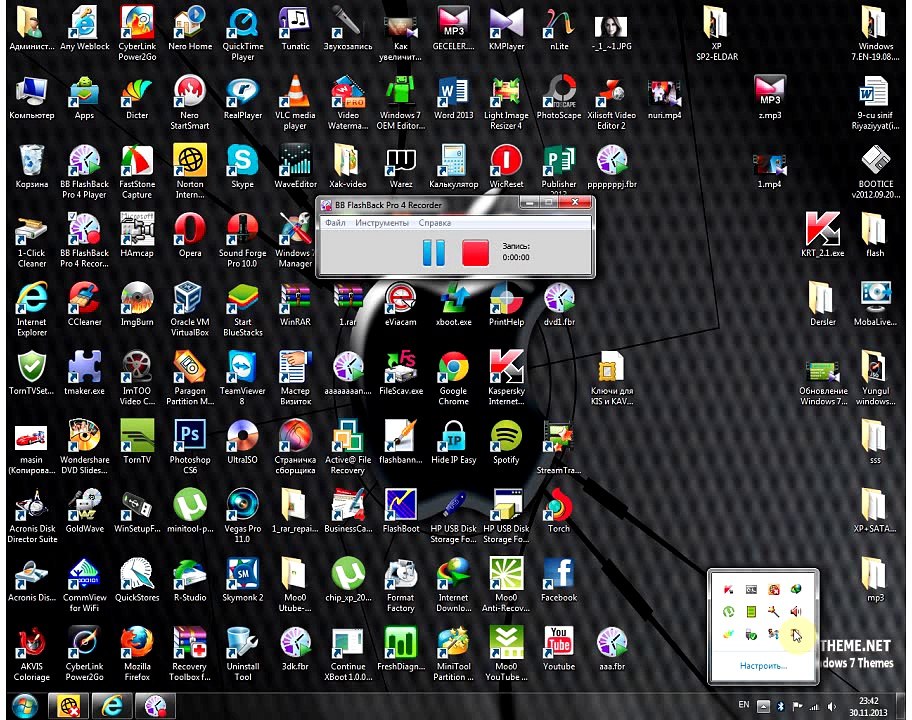The height and width of the screenshot is (720, 912).
Task: Select the Start BlueStacks icon
Action: [243, 309]
